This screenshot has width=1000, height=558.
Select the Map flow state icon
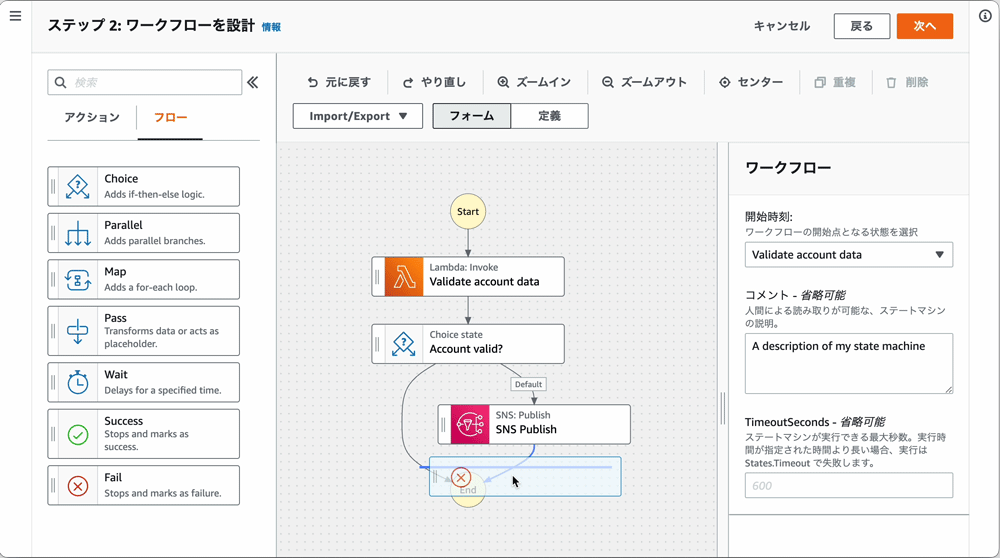point(78,279)
